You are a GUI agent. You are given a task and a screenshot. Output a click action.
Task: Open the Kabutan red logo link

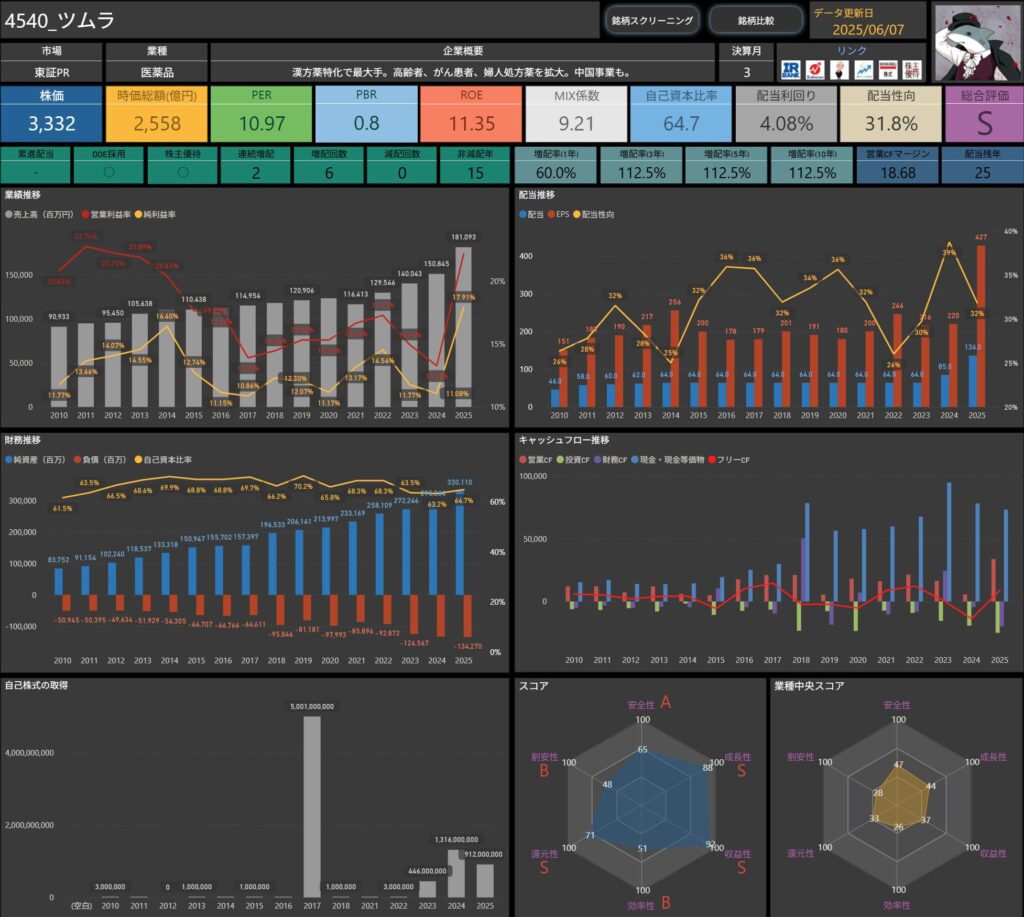814,70
